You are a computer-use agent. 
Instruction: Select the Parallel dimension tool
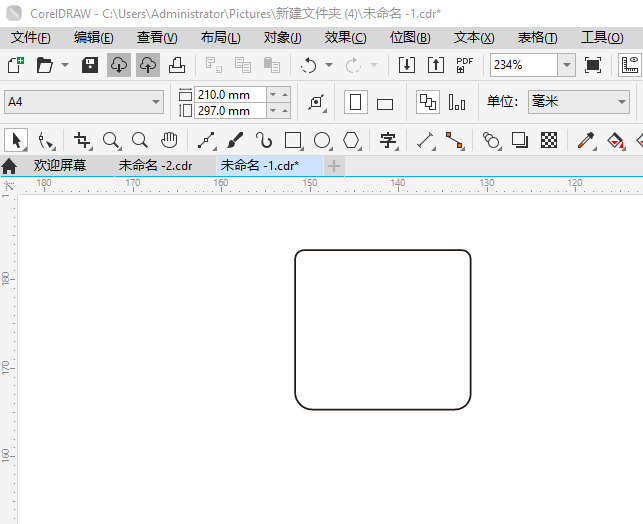426,140
